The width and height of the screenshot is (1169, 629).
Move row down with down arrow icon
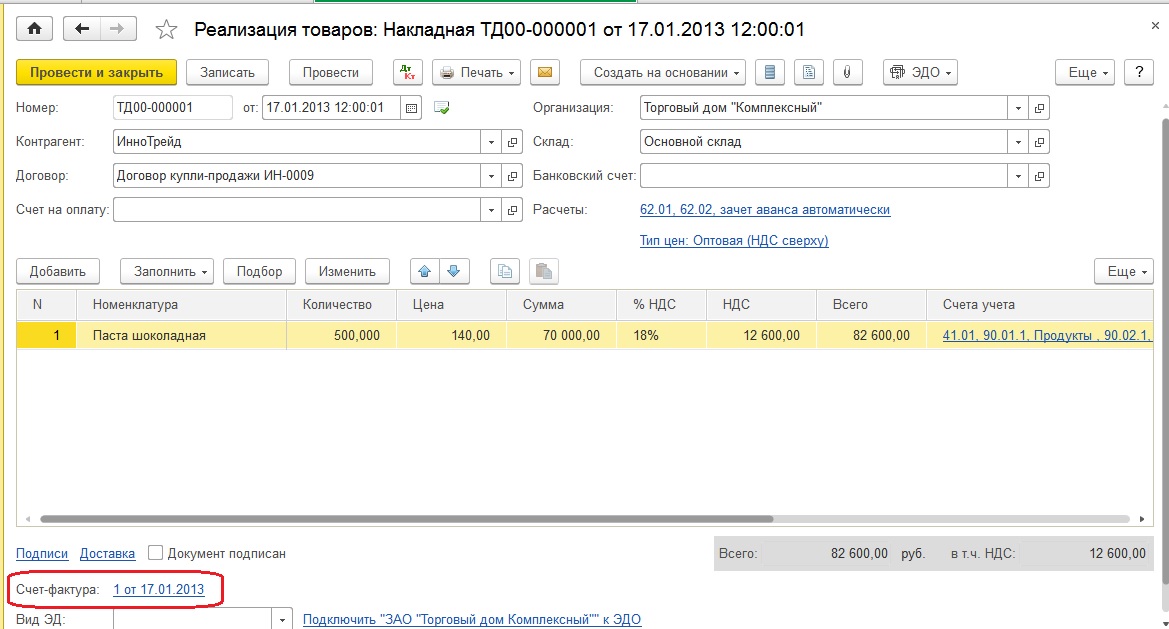point(453,271)
